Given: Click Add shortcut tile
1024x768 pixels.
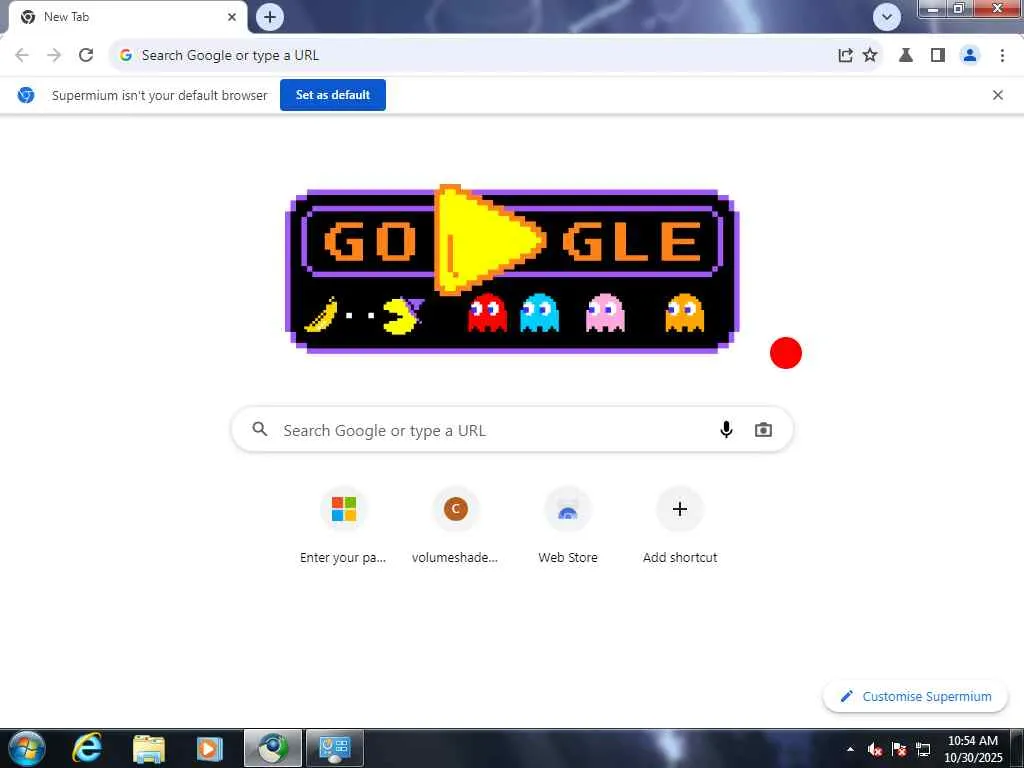Looking at the screenshot, I should point(680,526).
